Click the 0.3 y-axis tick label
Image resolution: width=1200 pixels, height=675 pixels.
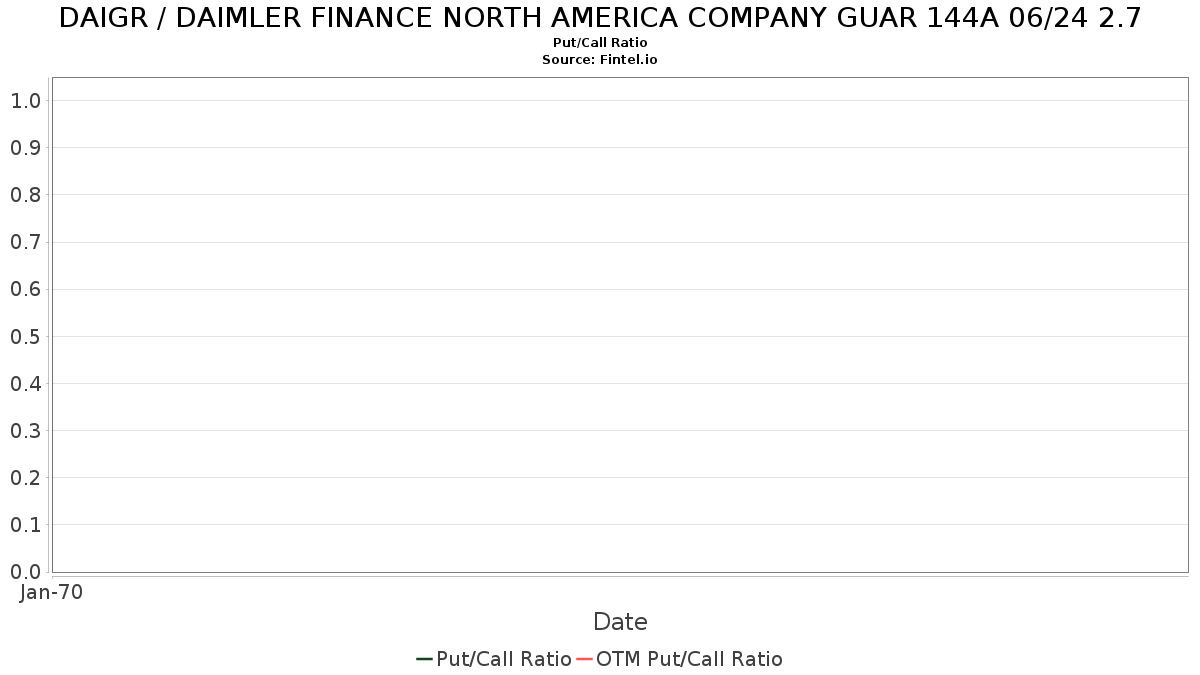[25, 431]
